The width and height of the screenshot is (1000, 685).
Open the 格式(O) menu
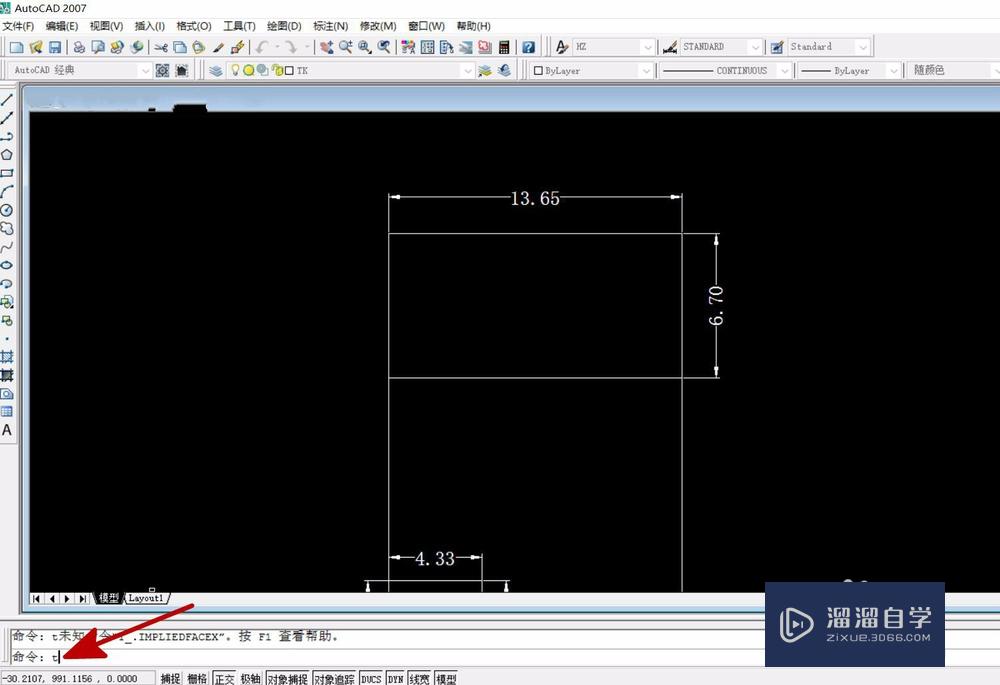[194, 26]
